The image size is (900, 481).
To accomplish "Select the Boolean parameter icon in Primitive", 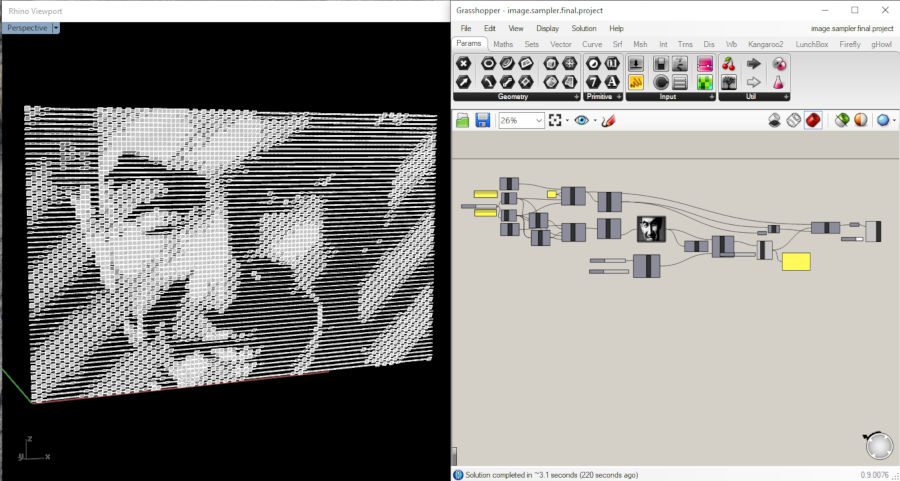I will click(x=594, y=64).
